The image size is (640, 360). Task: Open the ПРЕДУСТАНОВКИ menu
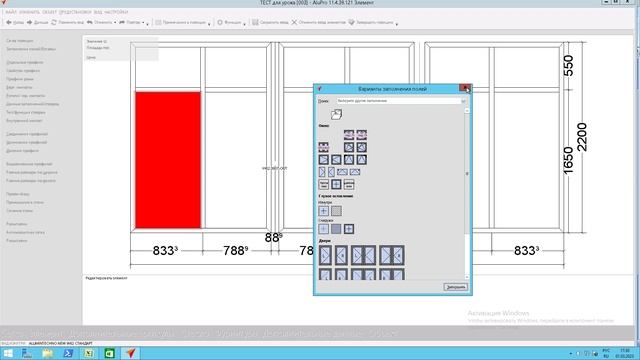pos(75,12)
